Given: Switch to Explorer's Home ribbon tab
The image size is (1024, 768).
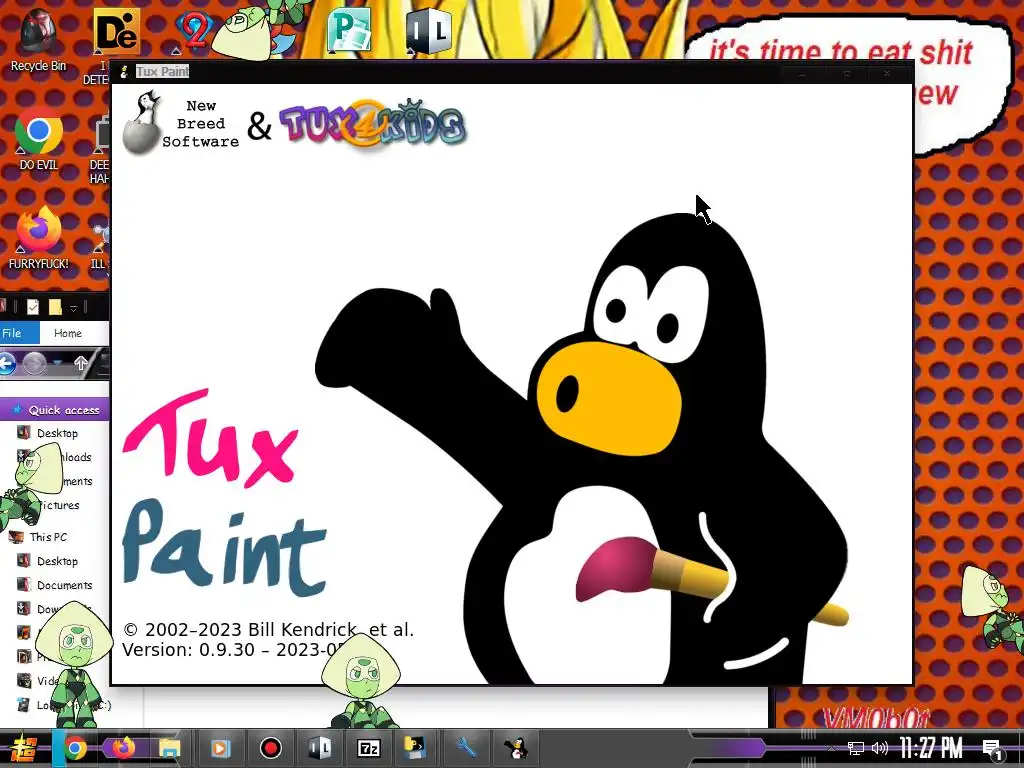Looking at the screenshot, I should click(x=67, y=333).
